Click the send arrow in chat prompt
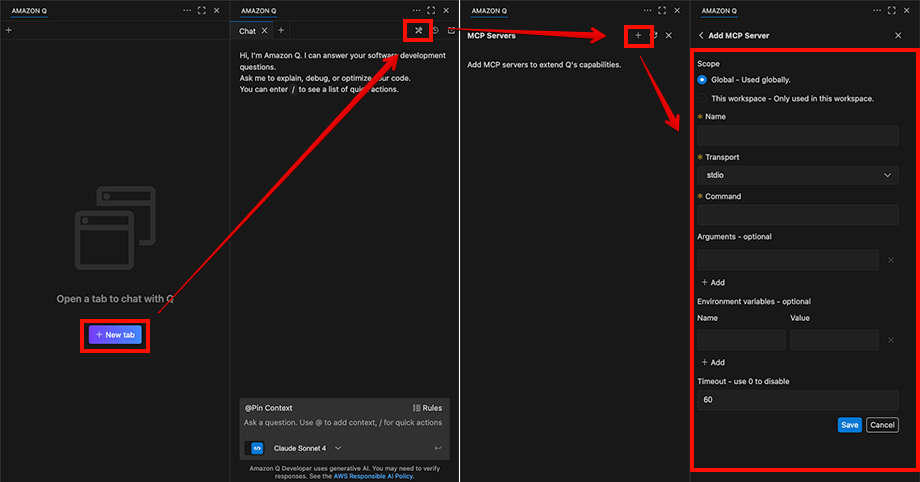This screenshot has width=920, height=482. tap(438, 448)
